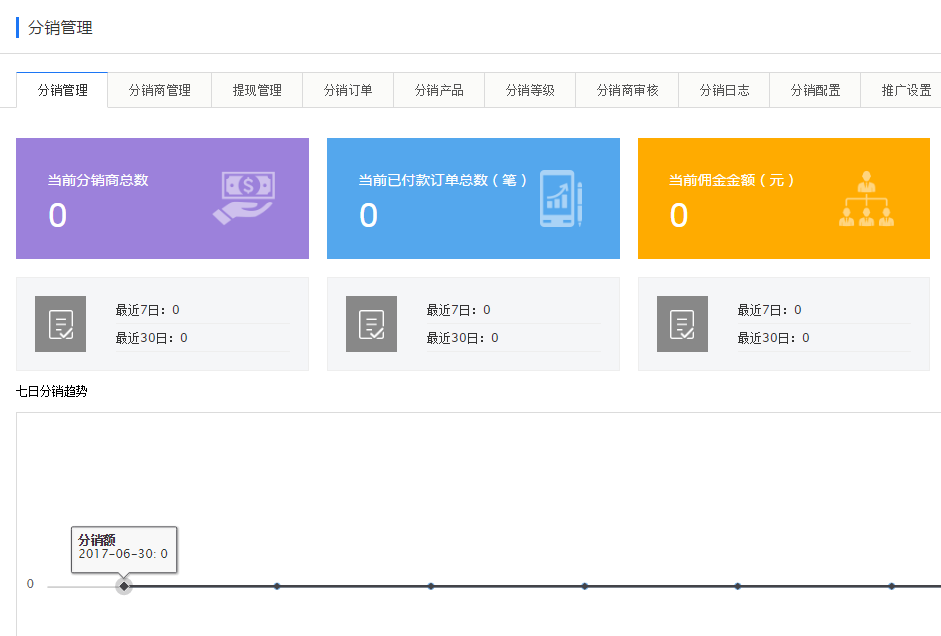This screenshot has height=636, width=941.
Task: Open the 提现管理 tab
Action: coord(256,89)
